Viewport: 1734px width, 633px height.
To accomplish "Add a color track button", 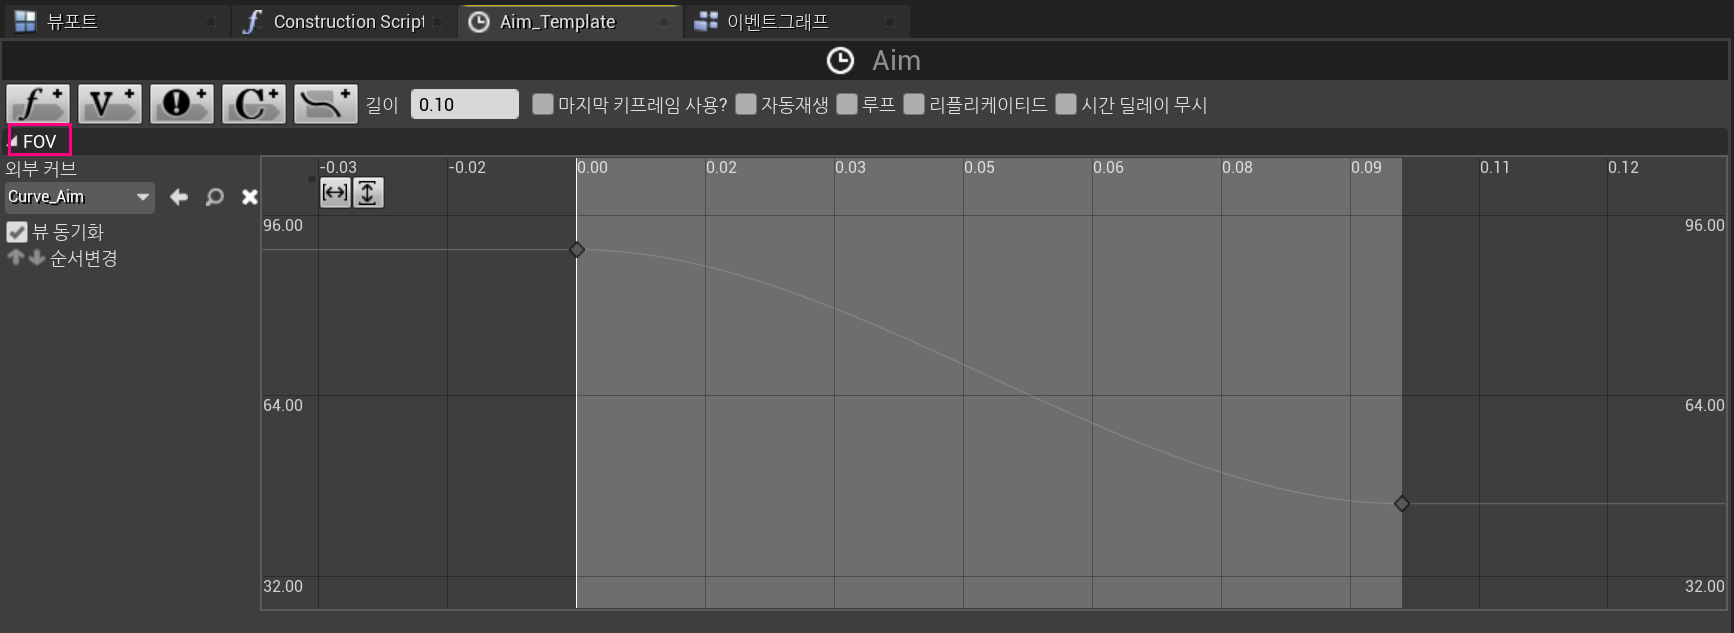I will [x=254, y=104].
